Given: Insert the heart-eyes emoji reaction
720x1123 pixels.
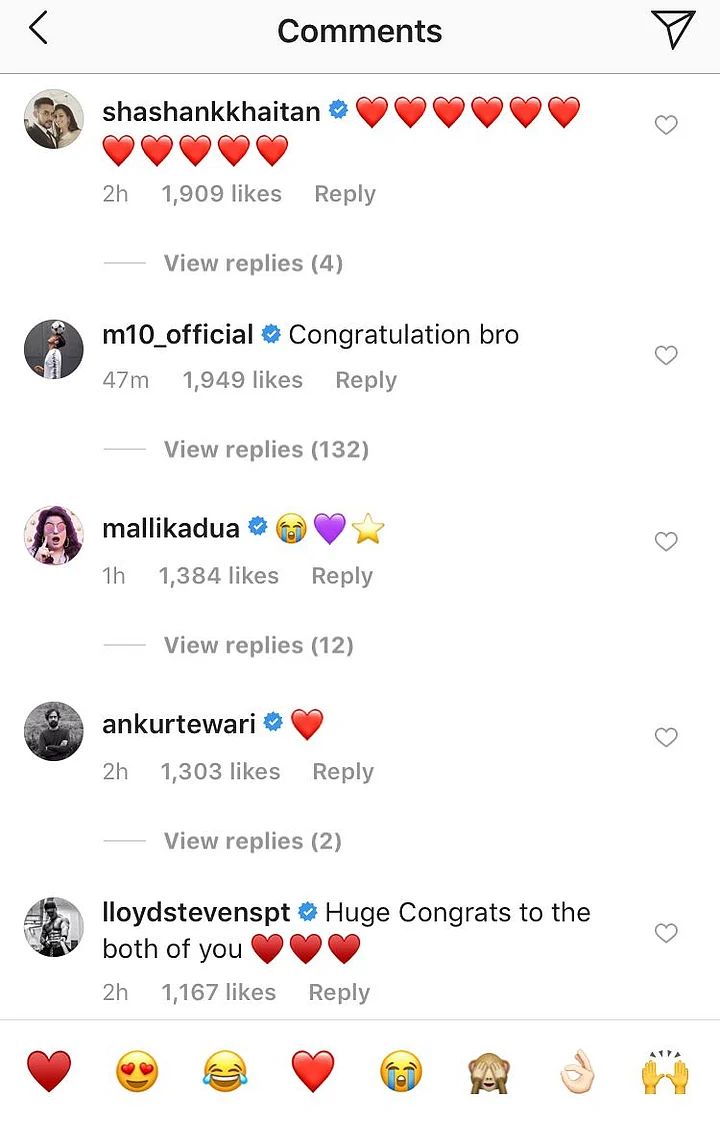Looking at the screenshot, I should [135, 1072].
